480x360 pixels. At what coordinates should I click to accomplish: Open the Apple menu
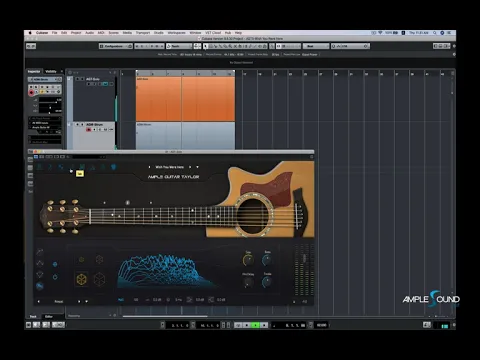(x=30, y=33)
